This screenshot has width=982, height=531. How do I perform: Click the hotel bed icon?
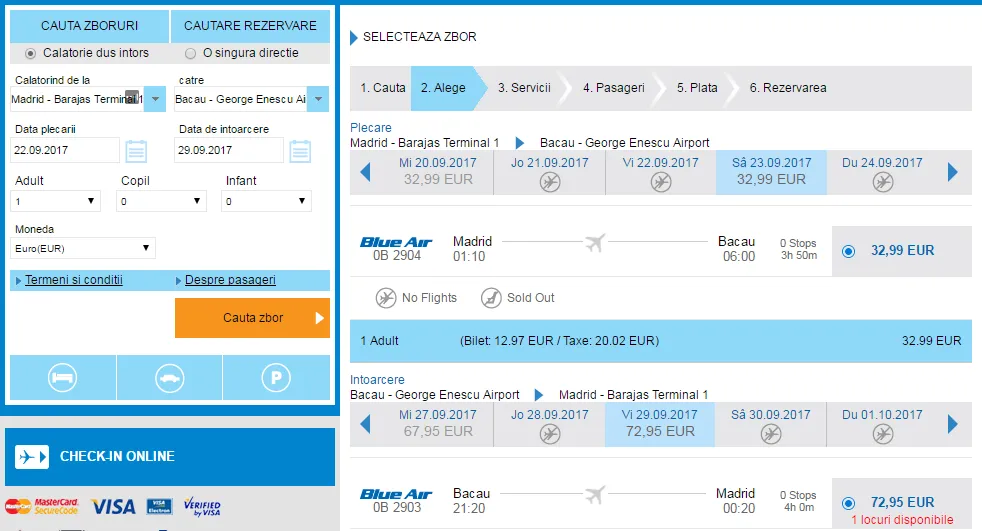pyautogui.click(x=63, y=378)
